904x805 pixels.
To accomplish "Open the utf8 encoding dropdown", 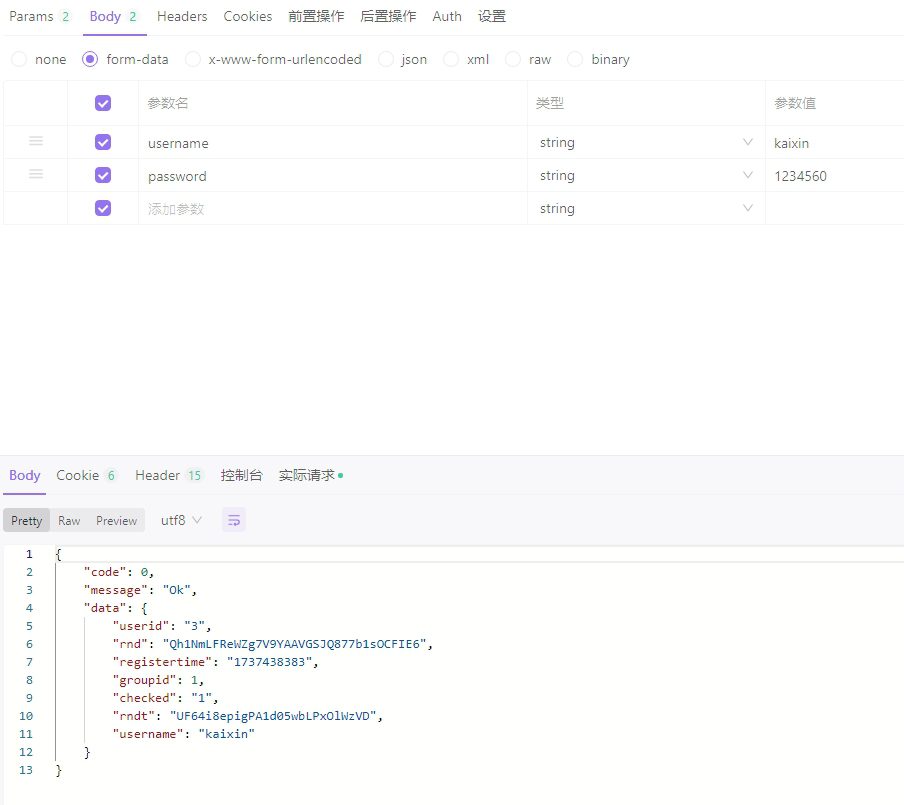I will coord(181,520).
